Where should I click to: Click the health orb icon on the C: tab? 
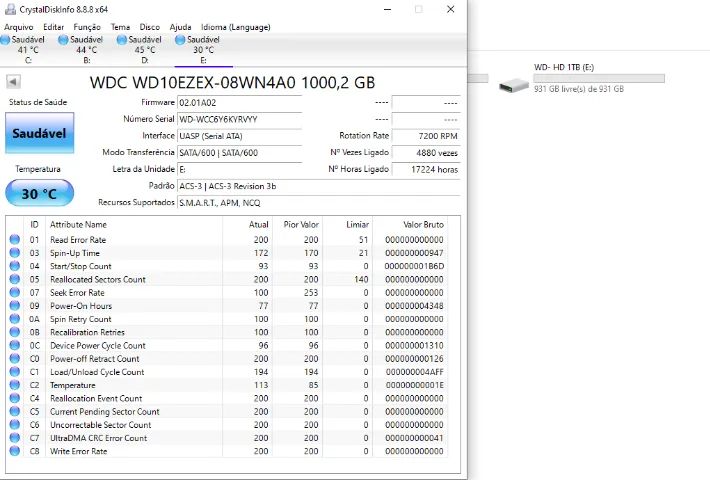(5, 40)
